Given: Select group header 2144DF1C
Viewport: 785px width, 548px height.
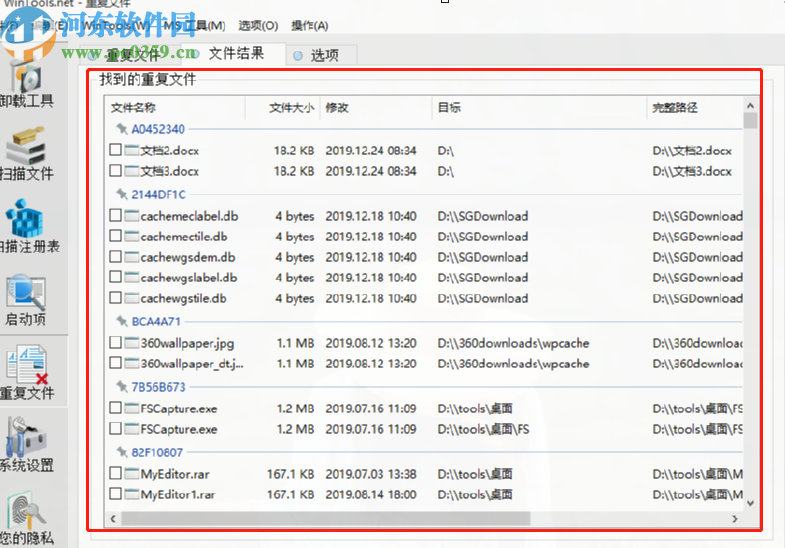Looking at the screenshot, I should point(158,194).
